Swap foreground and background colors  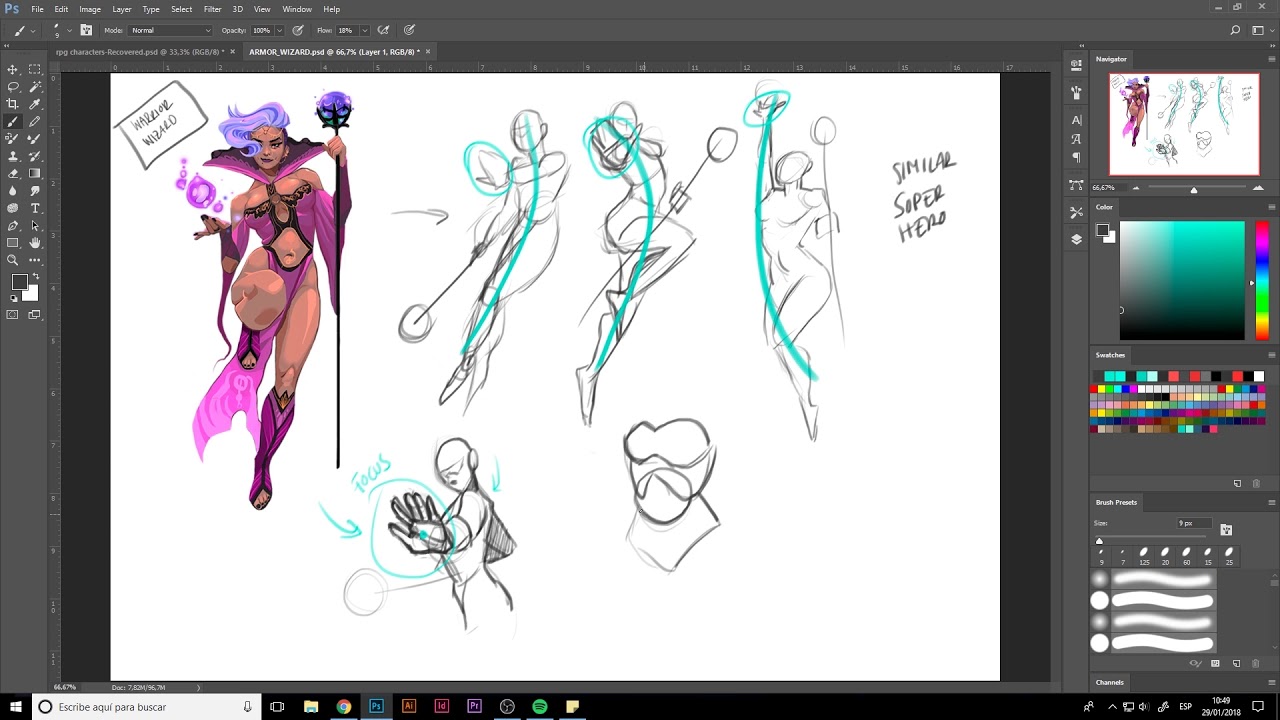(35, 277)
